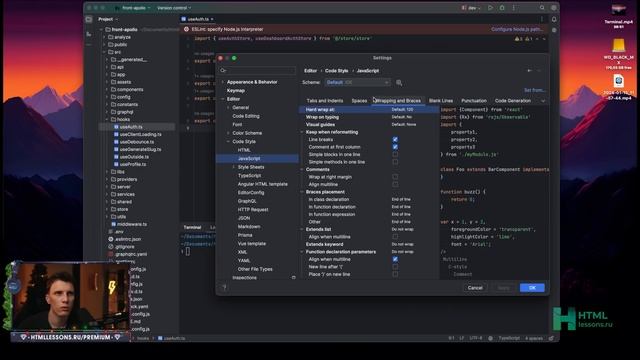This screenshot has width=640, height=360.
Task: Open the Project tool window icon
Action: [89, 19]
